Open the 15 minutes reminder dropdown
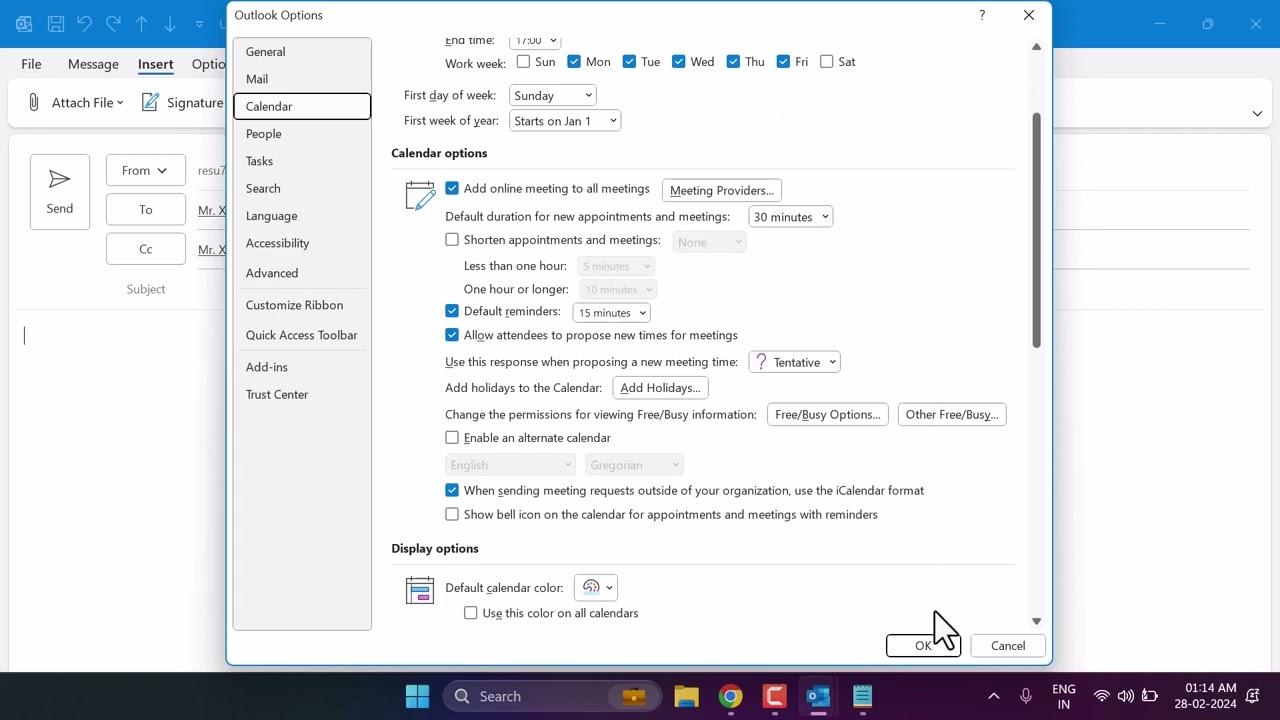The image size is (1280, 720). (x=611, y=313)
